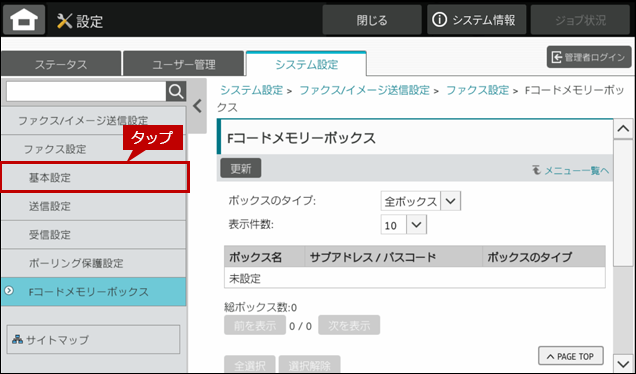Open ポーリング保護設定 menu item
The width and height of the screenshot is (636, 374).
94,263
